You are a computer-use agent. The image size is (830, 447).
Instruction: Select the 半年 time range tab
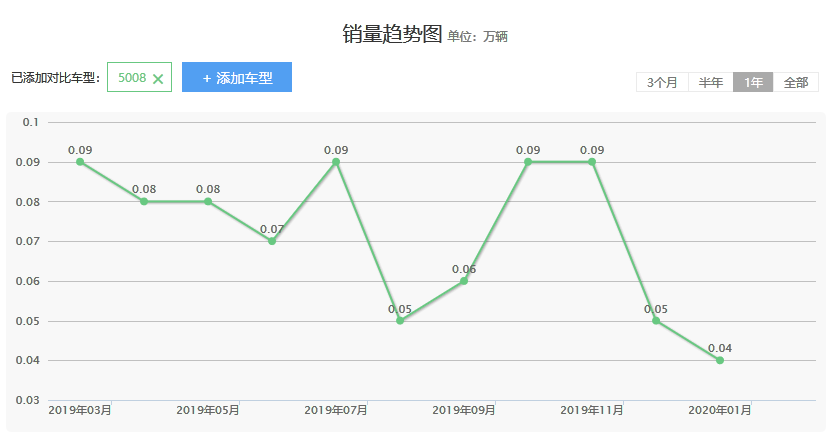coord(711,83)
